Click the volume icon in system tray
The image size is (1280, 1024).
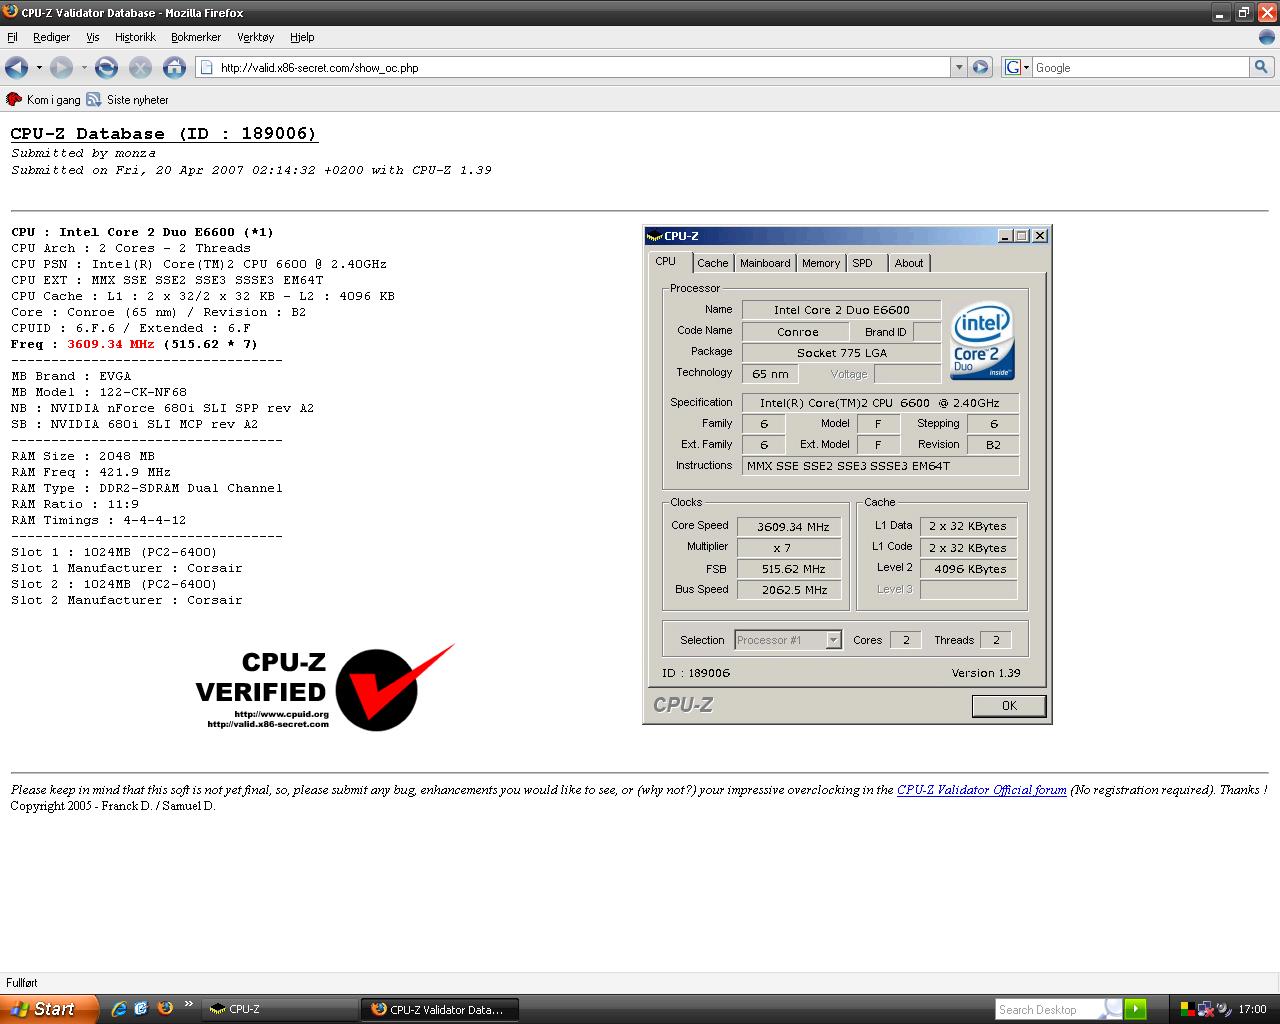click(x=1225, y=1009)
